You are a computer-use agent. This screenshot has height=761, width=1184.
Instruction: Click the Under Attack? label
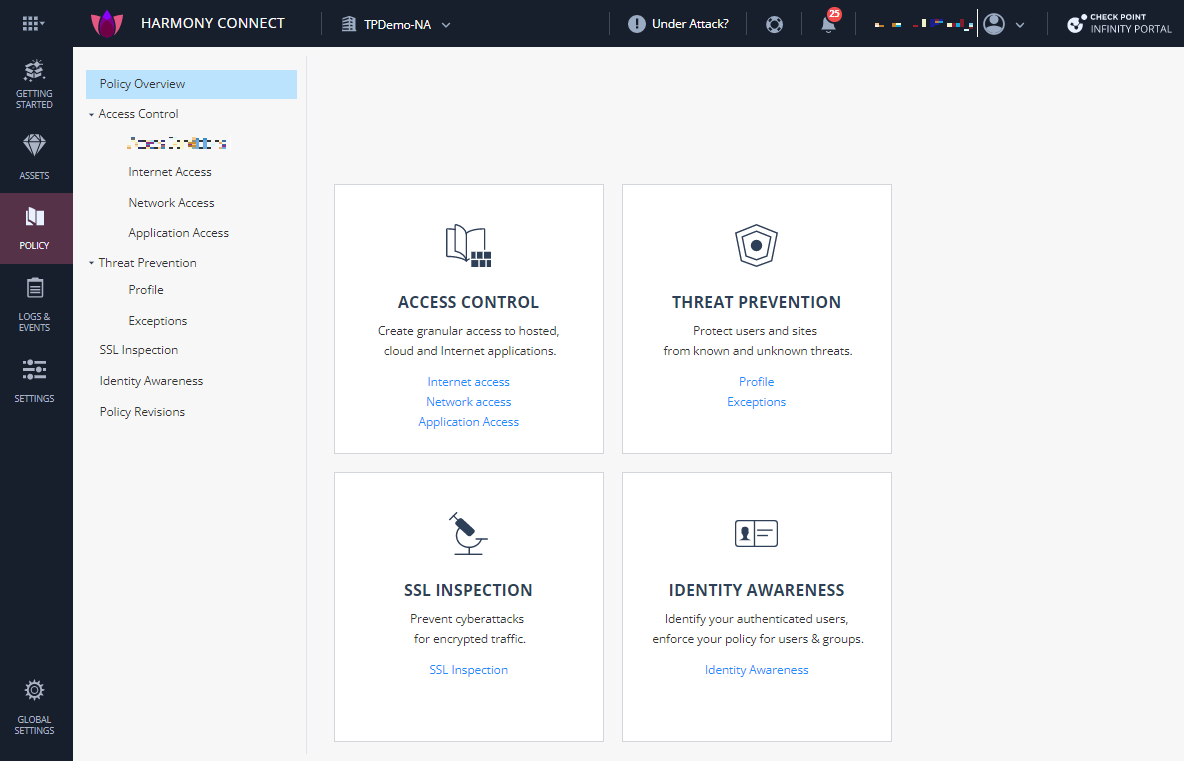(690, 24)
